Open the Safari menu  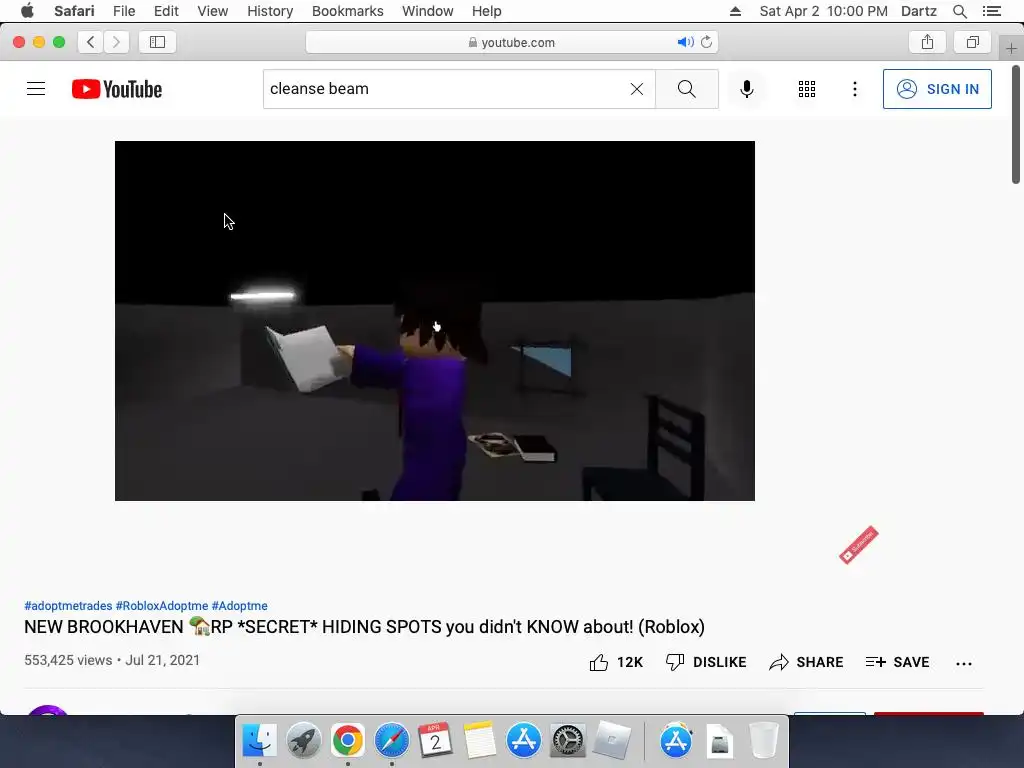click(74, 11)
